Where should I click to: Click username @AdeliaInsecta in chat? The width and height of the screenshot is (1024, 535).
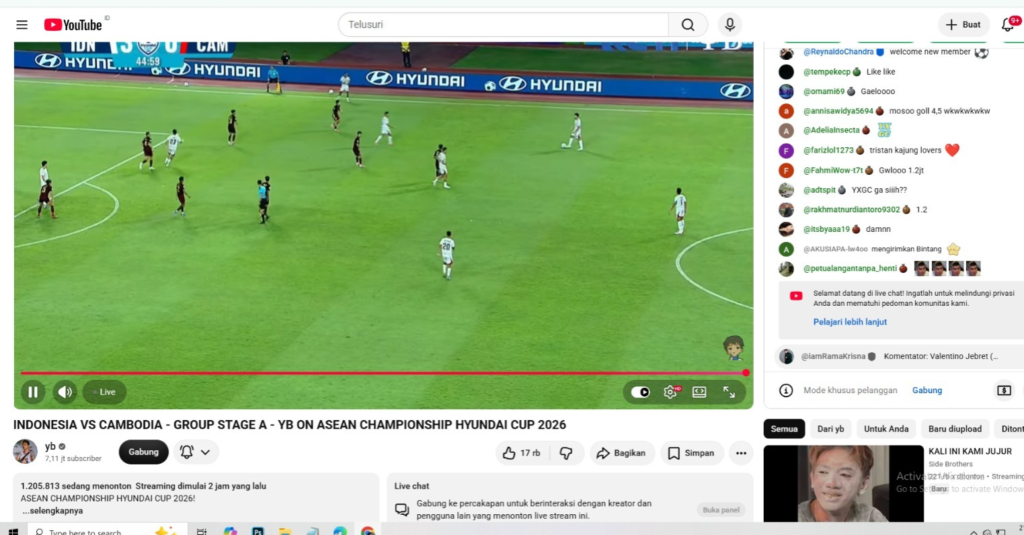[831, 130]
